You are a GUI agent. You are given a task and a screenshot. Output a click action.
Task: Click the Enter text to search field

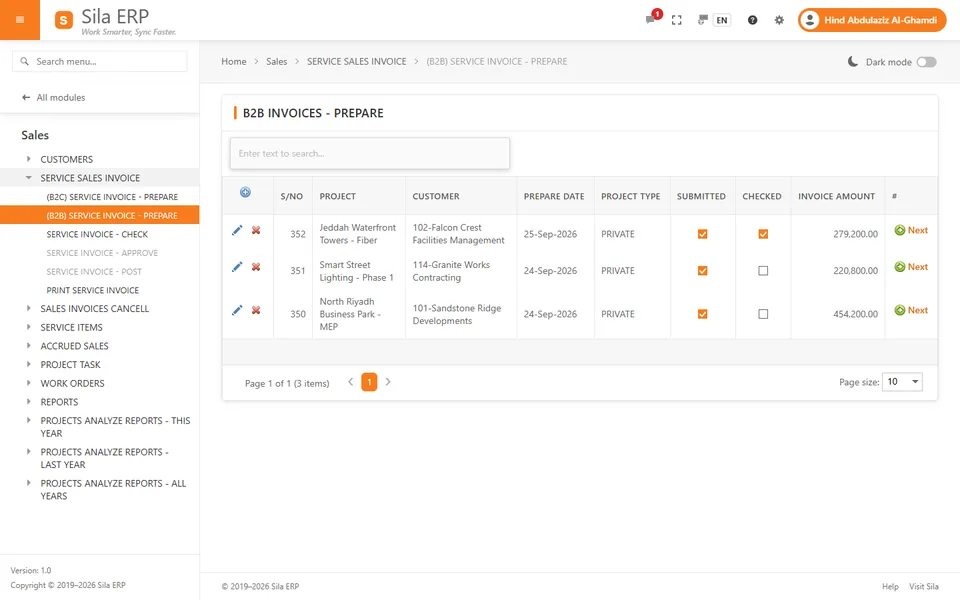point(370,153)
